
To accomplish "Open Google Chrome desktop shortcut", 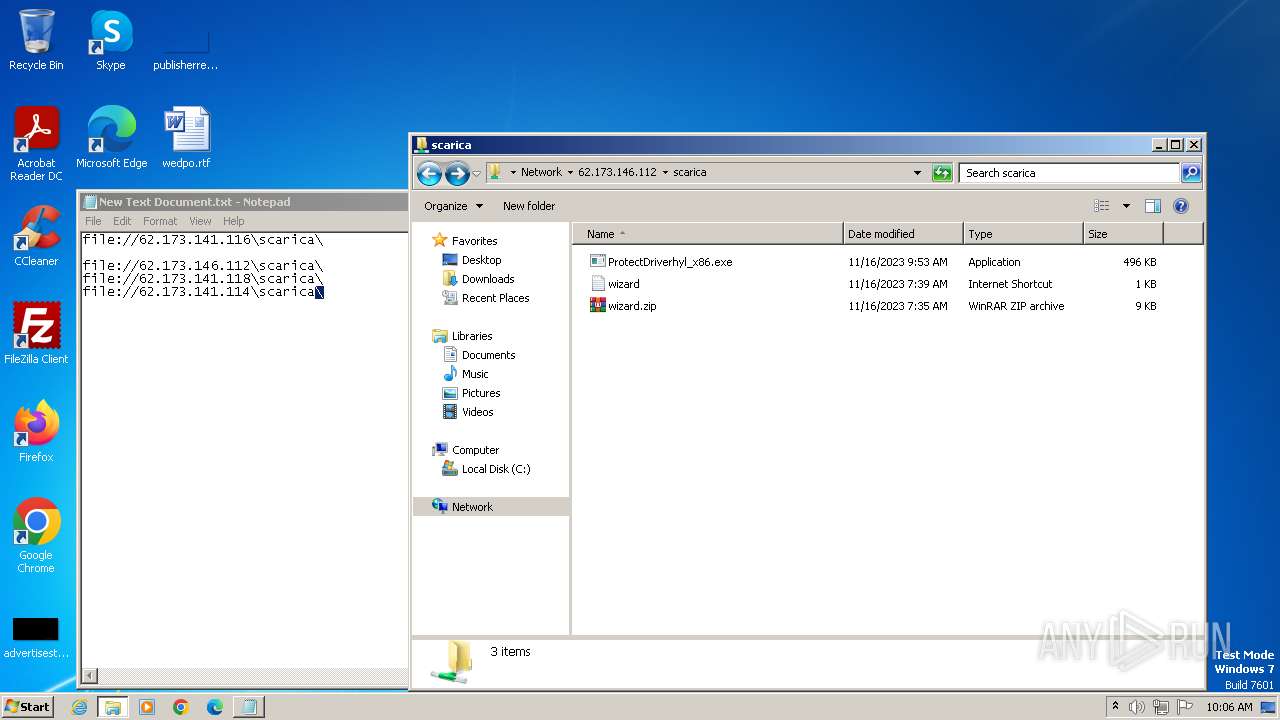I will pyautogui.click(x=36, y=536).
